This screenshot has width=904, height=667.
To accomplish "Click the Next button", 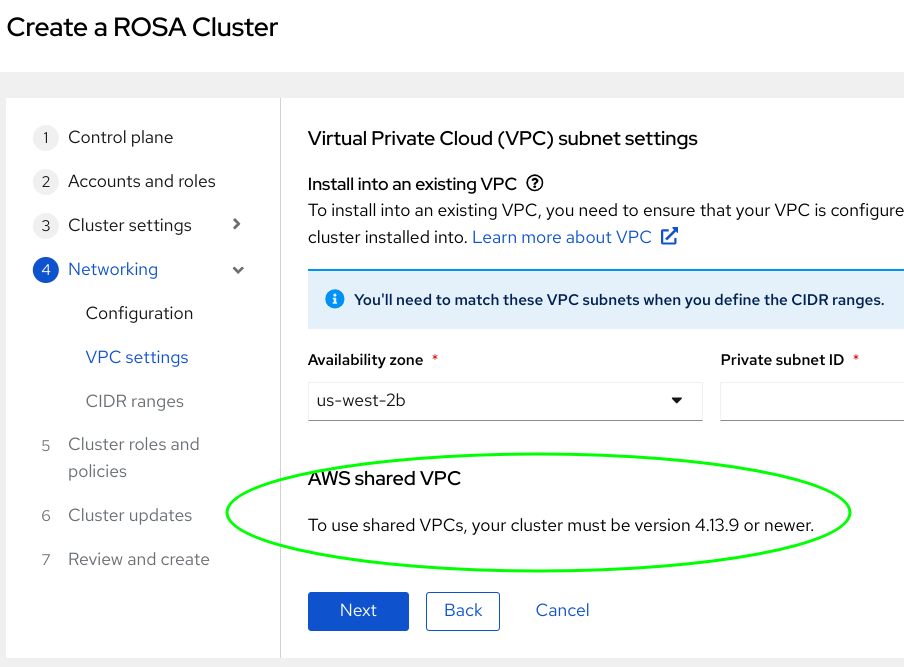I will coord(358,611).
